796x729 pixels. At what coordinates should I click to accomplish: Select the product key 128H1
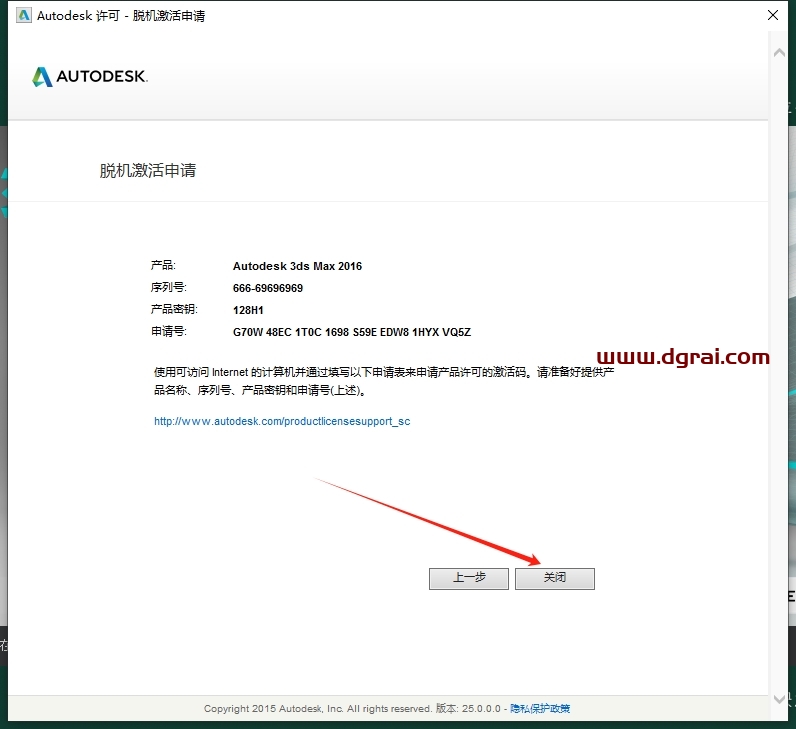[248, 310]
